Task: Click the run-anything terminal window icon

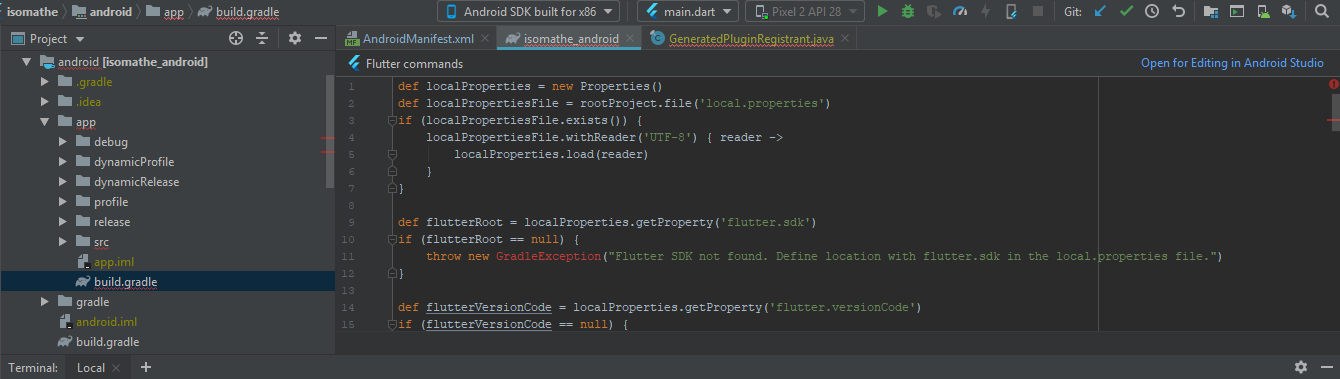Action: [x=1237, y=12]
